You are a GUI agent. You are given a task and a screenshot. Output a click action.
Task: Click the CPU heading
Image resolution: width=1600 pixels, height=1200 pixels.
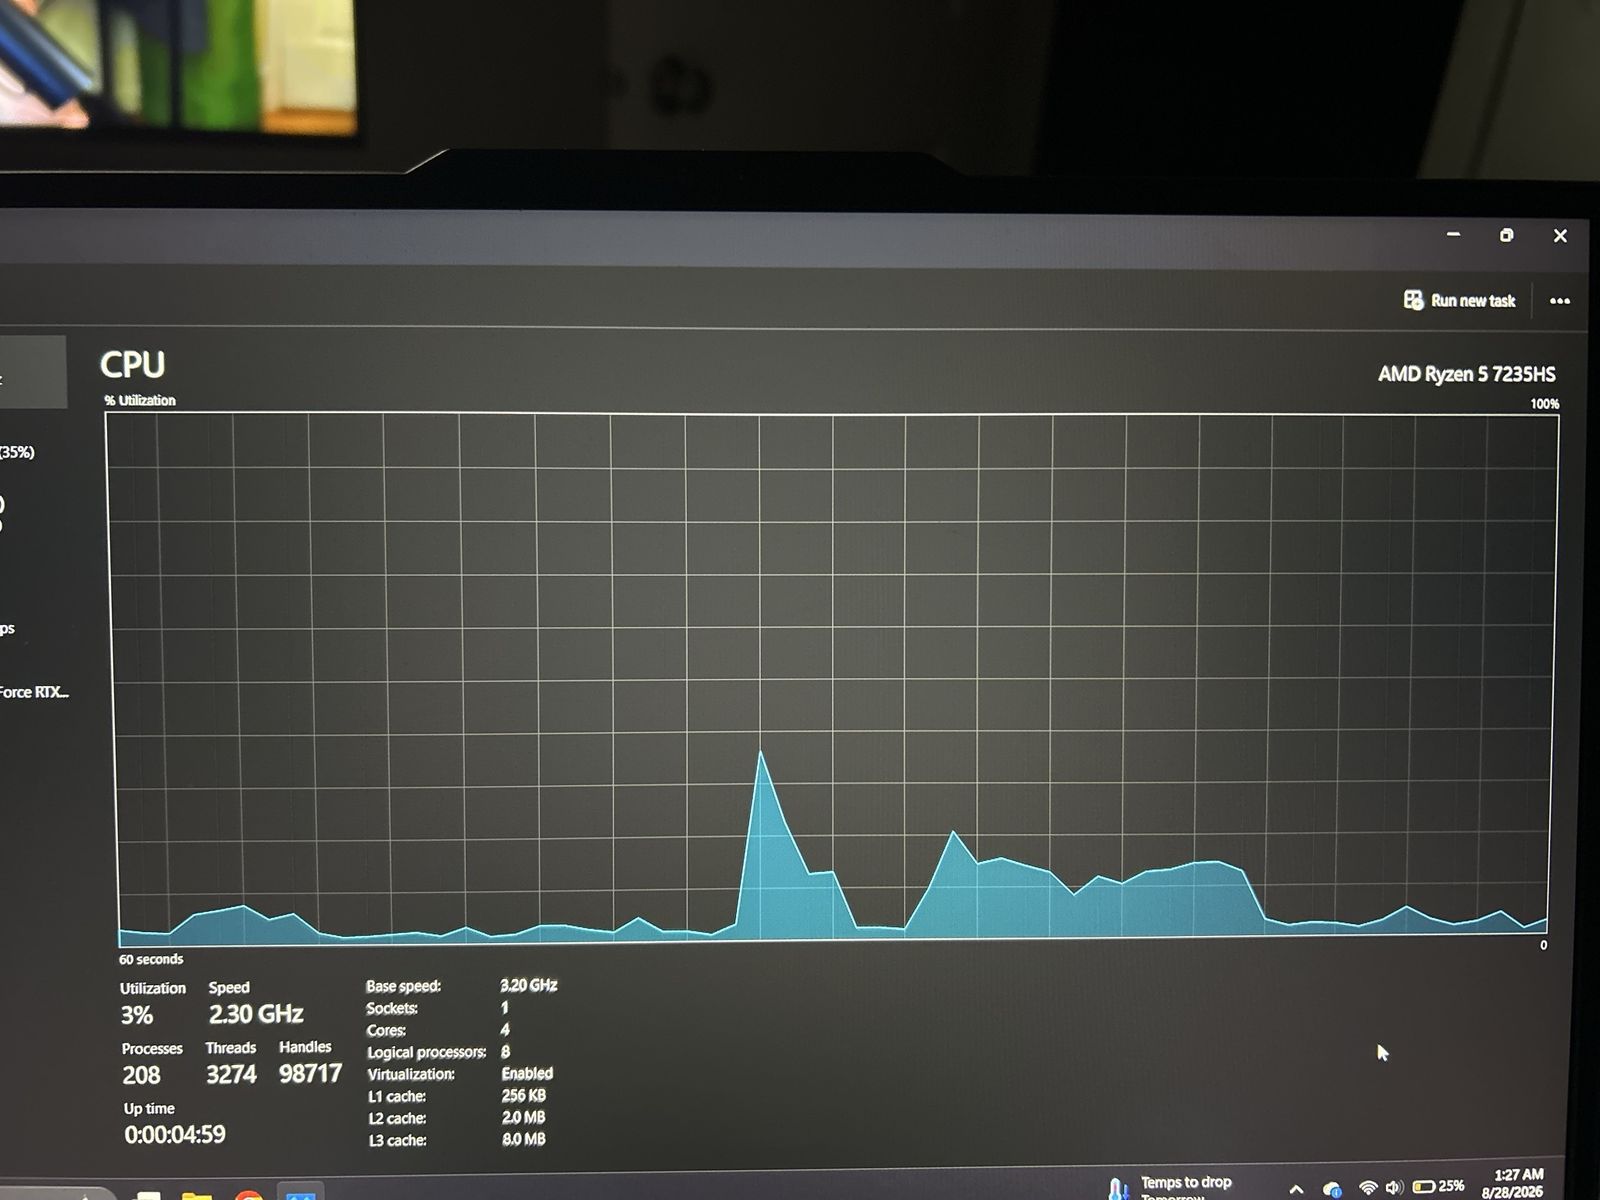pyautogui.click(x=133, y=365)
